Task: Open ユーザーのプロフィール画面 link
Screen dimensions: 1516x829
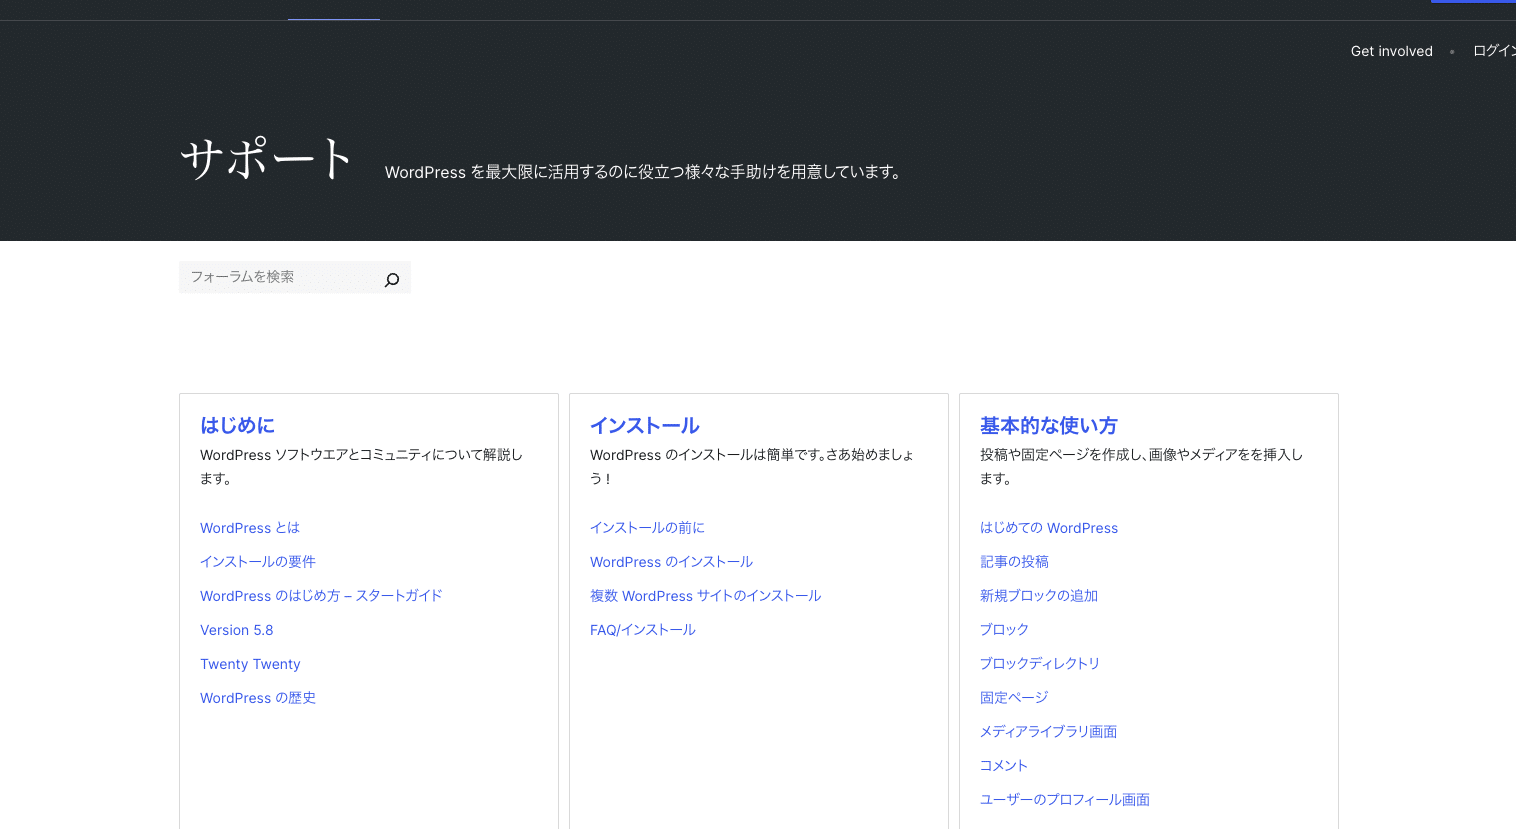Action: coord(1065,800)
